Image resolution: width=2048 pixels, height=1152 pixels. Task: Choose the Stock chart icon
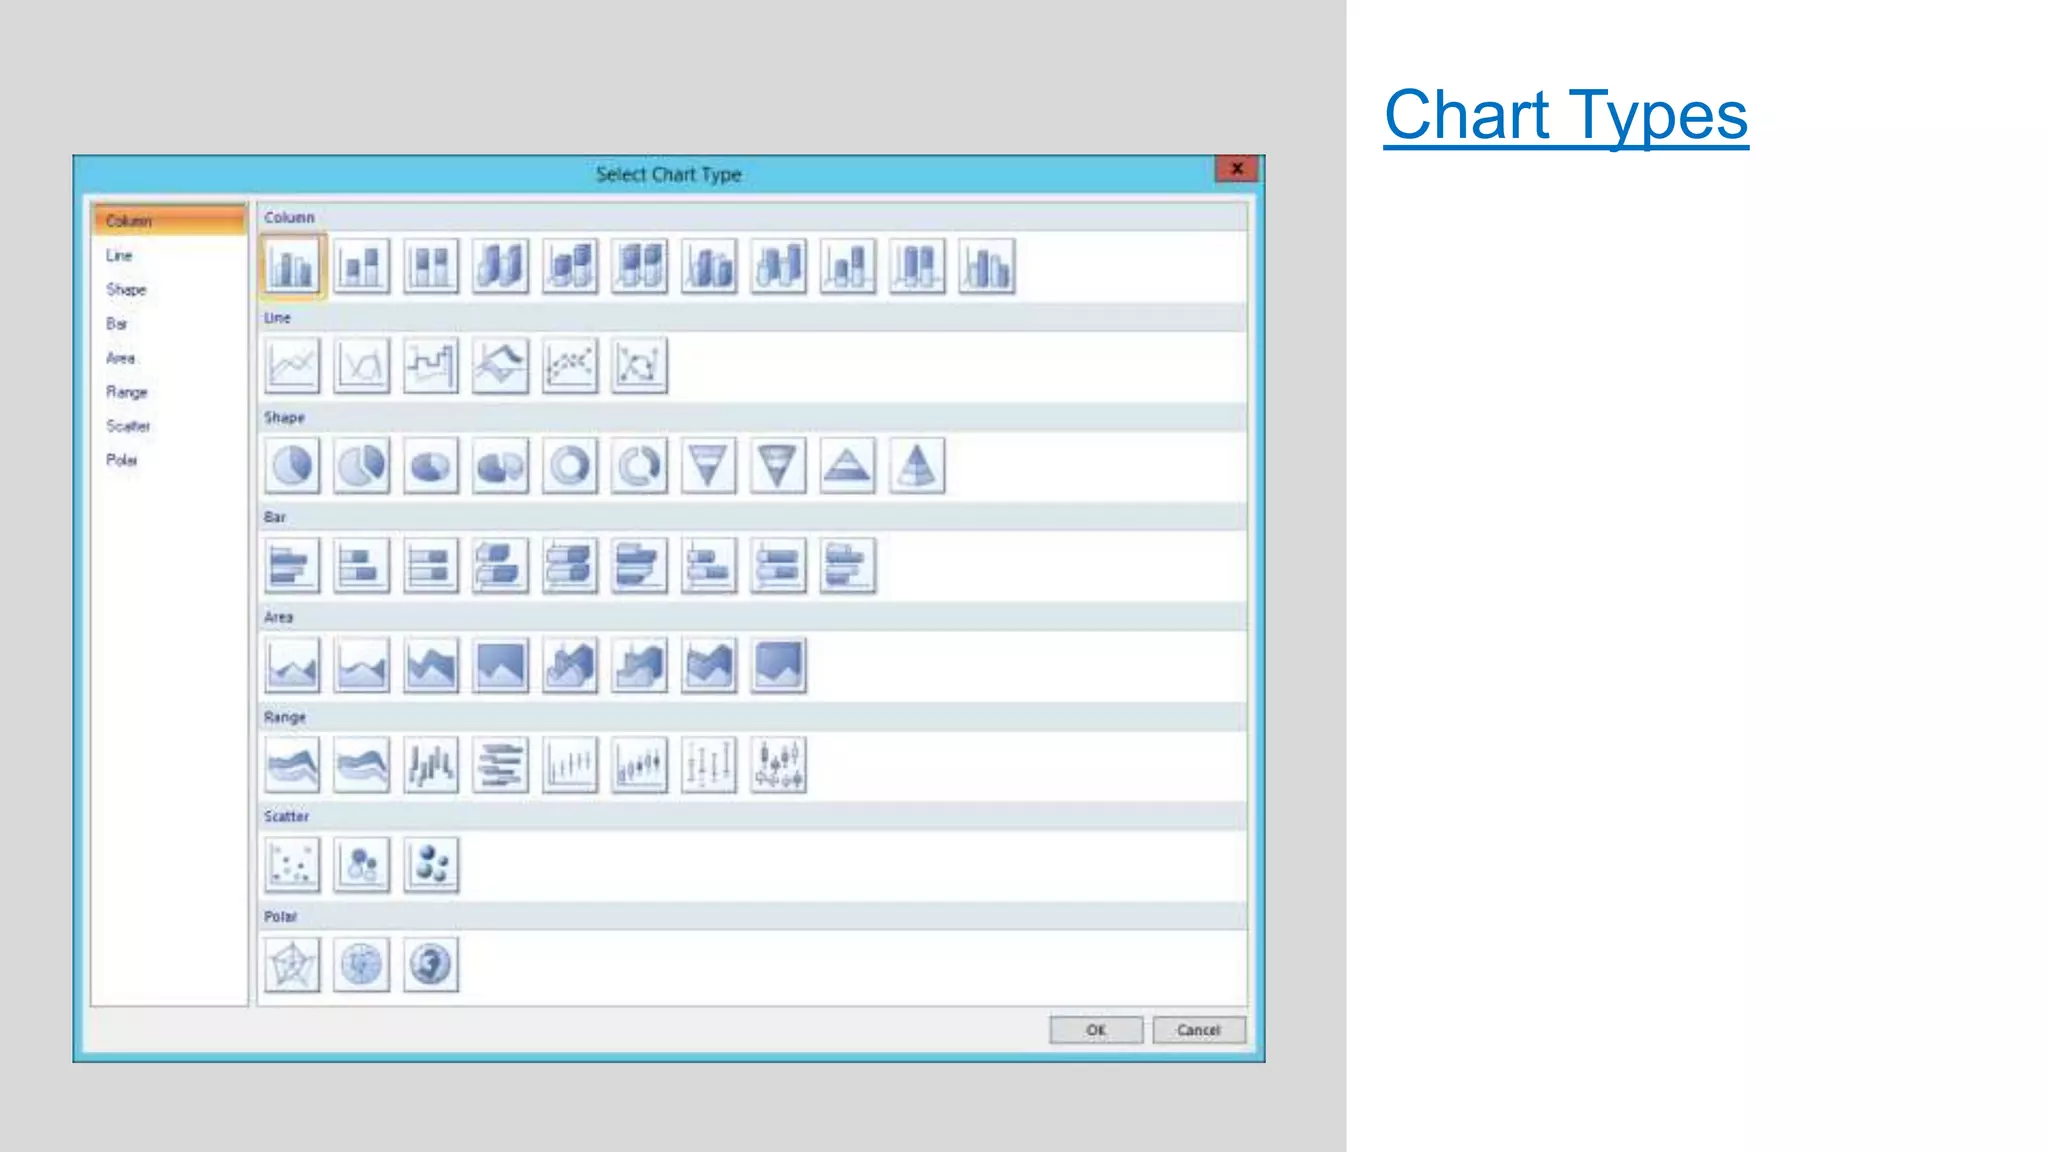coord(570,765)
